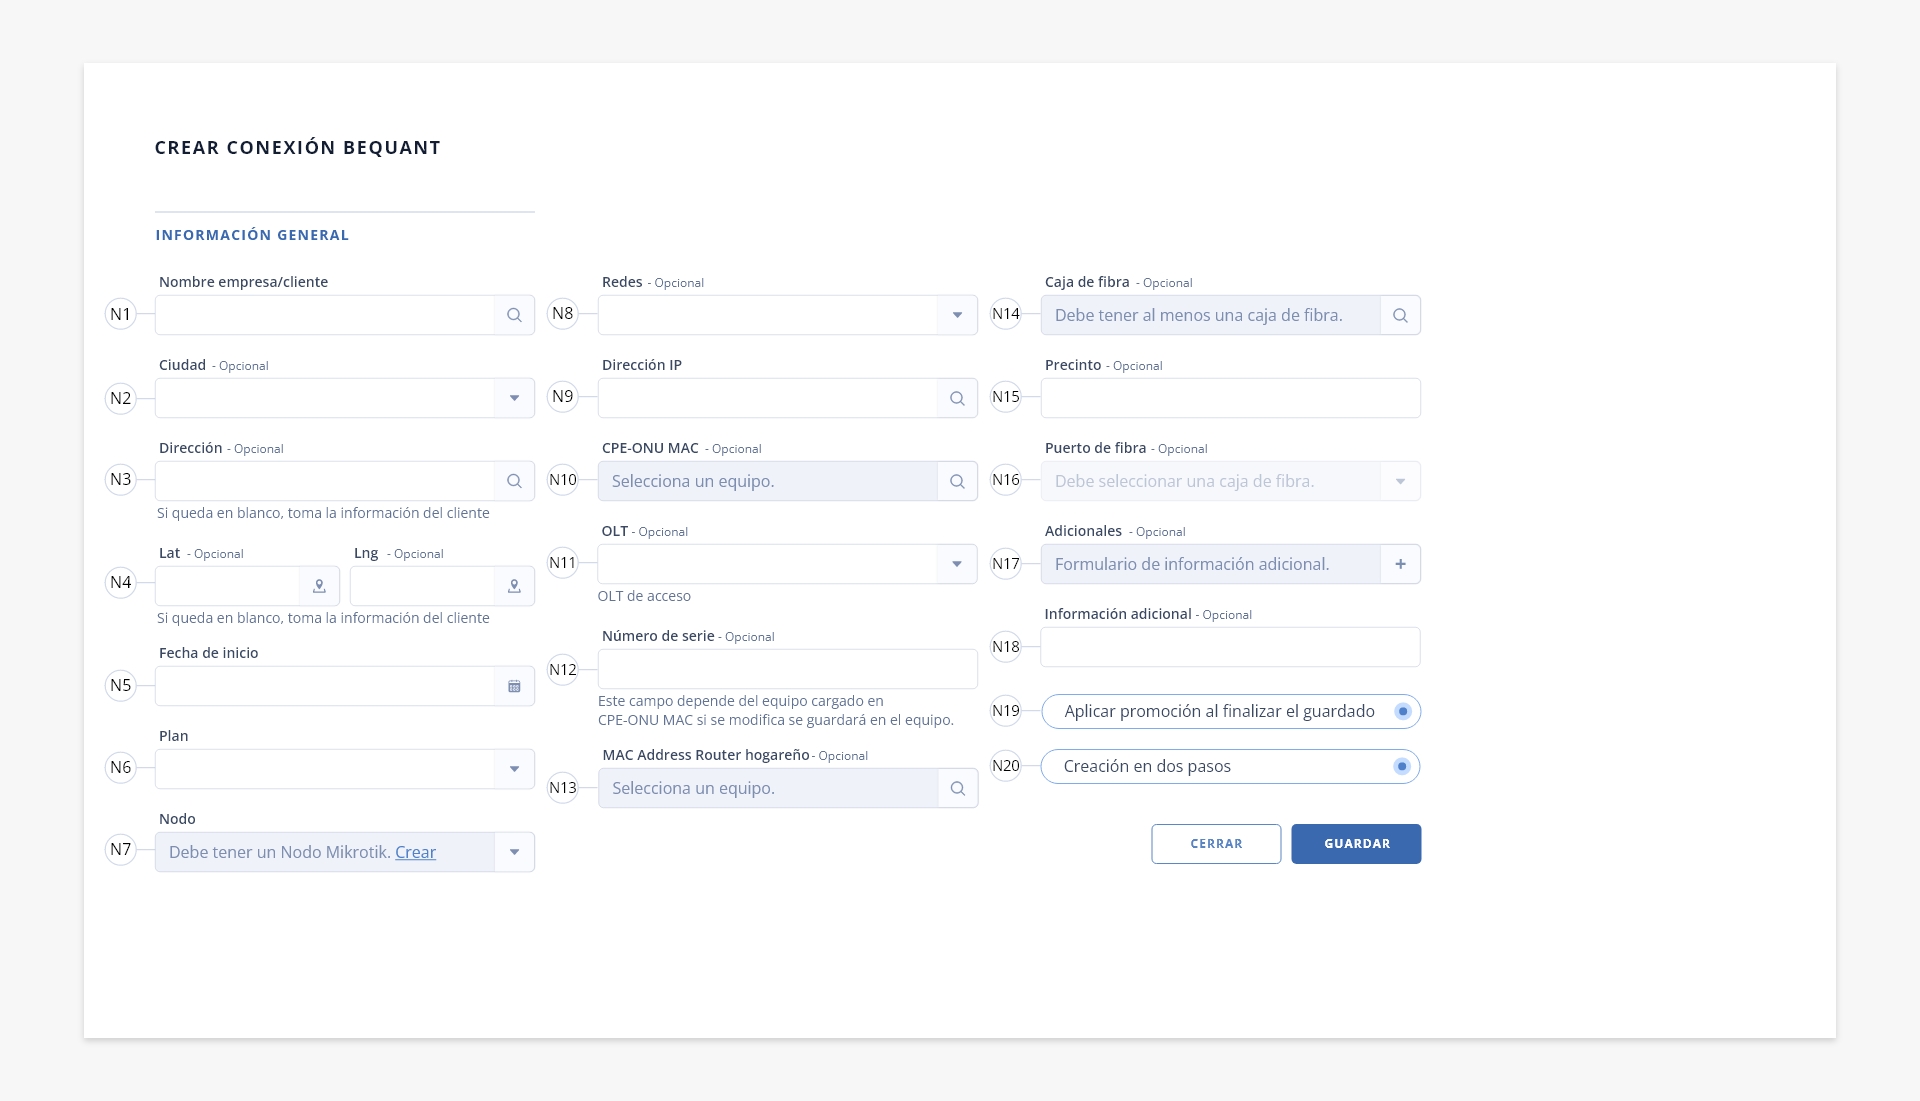The image size is (1920, 1101).
Task: Click the Dirección IP input field
Action: (x=768, y=398)
